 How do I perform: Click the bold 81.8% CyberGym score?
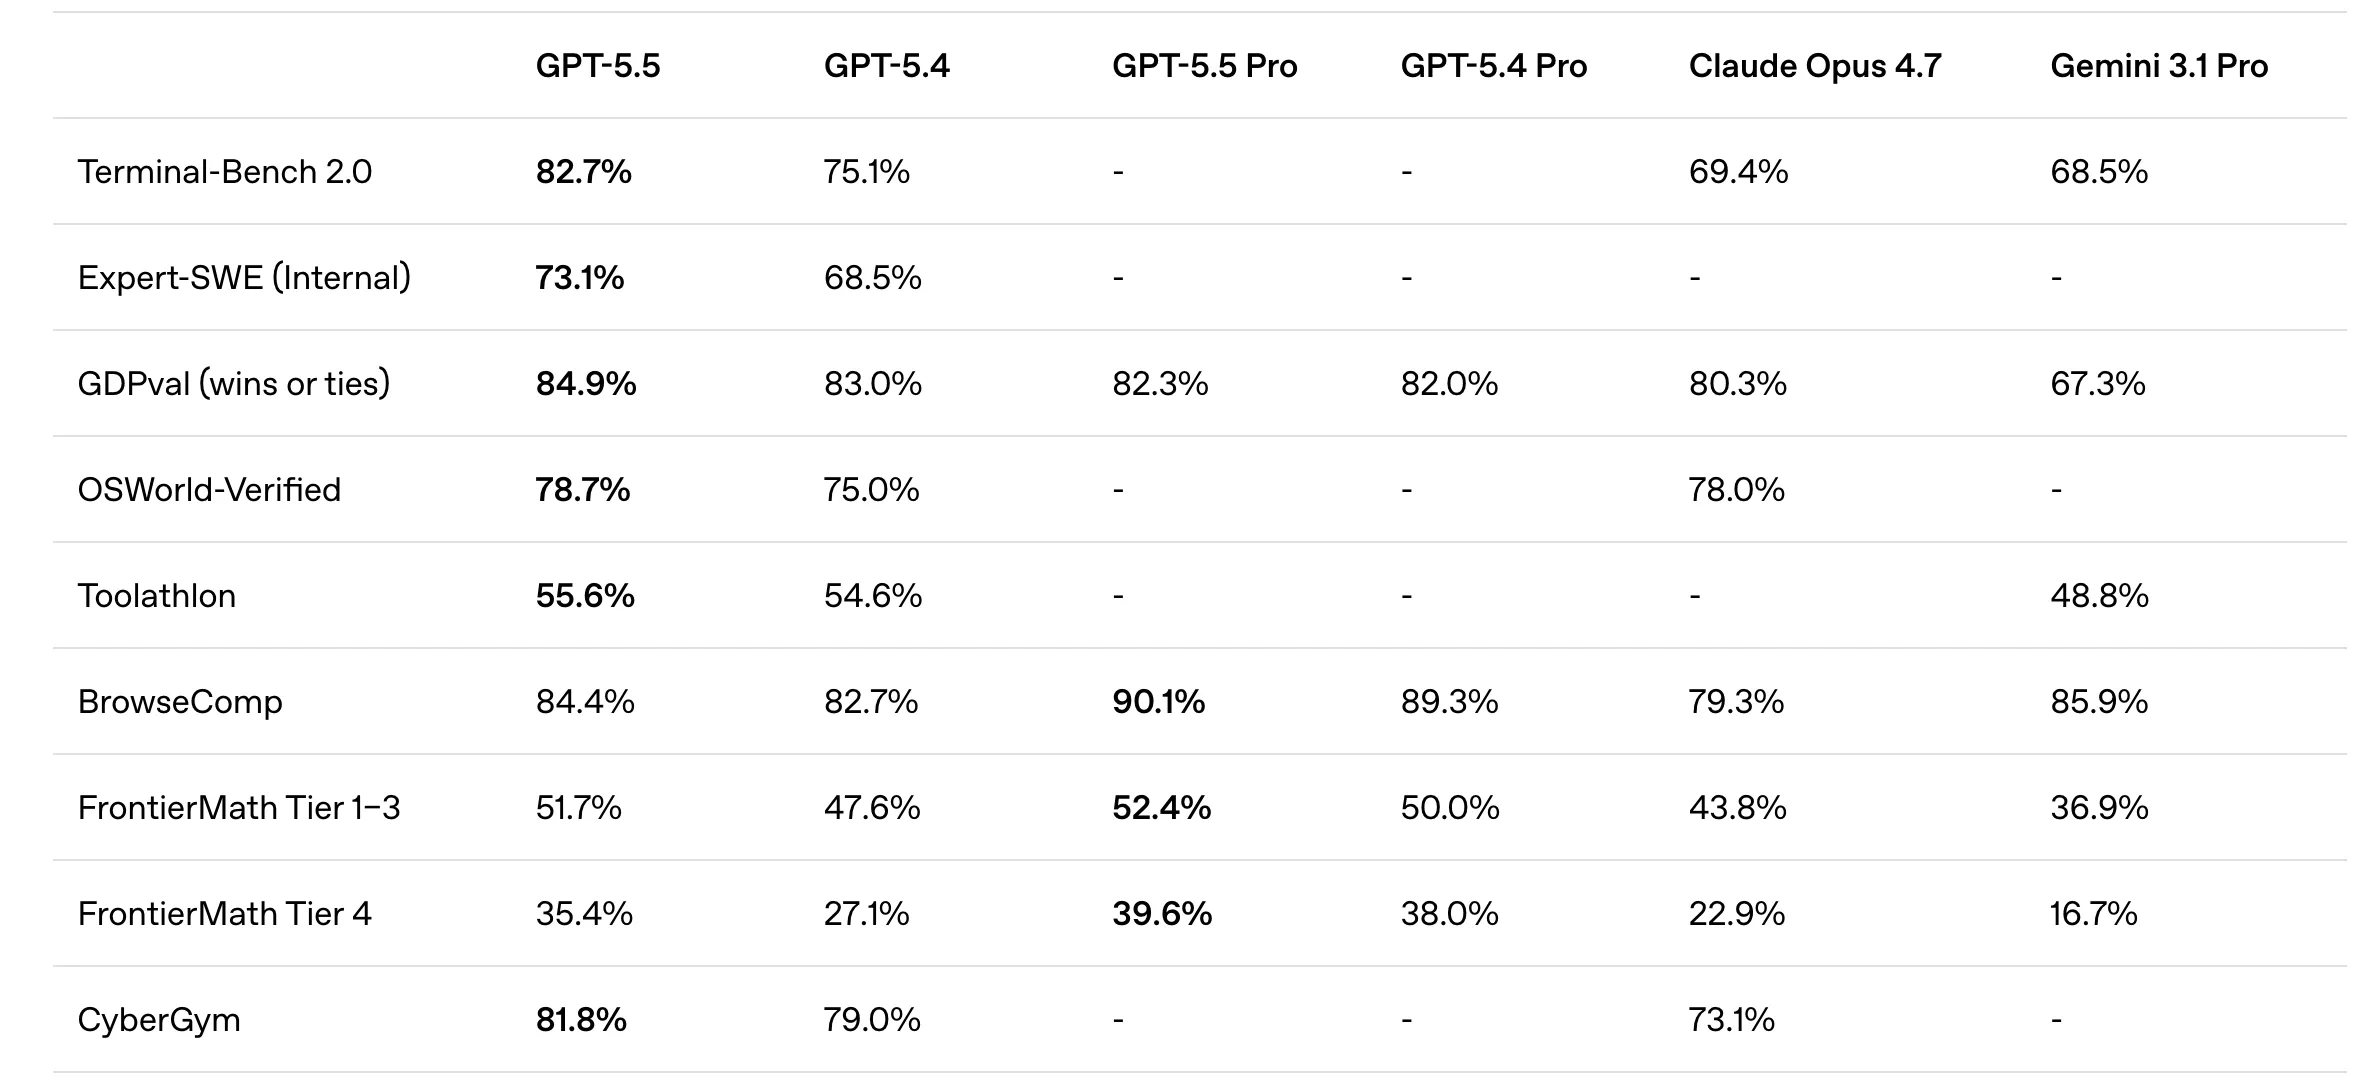pyautogui.click(x=581, y=1020)
